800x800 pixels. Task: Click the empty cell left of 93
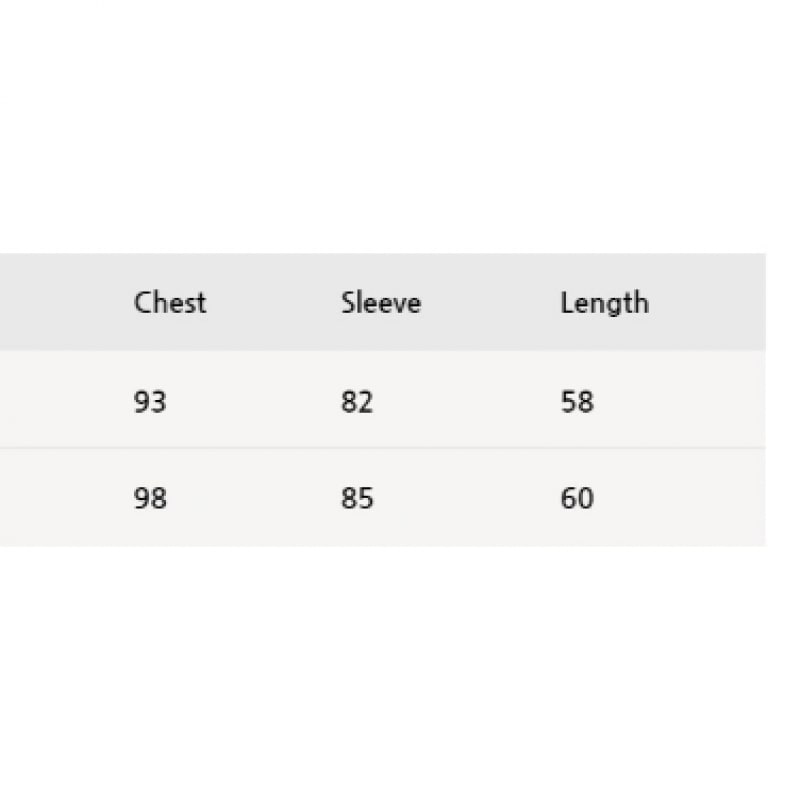click(61, 399)
